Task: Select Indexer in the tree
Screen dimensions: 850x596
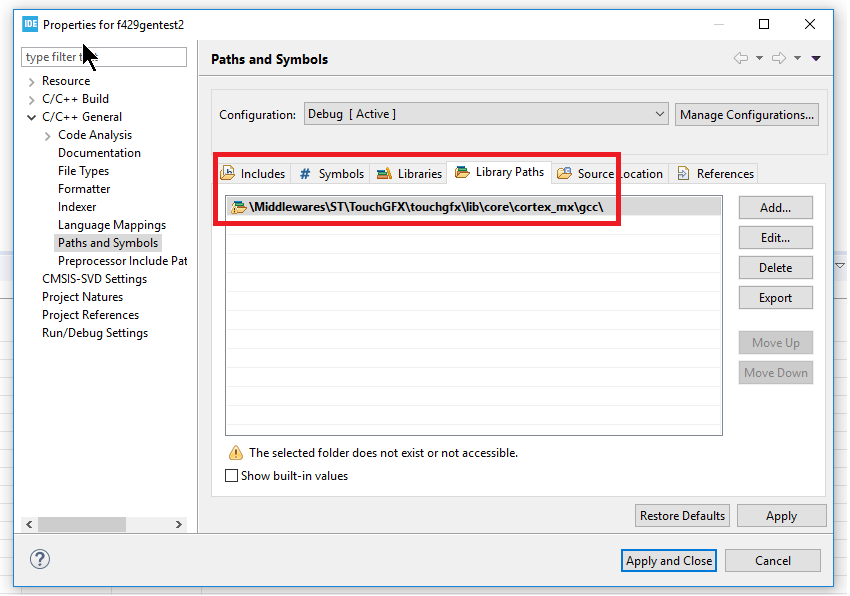Action: 77,207
